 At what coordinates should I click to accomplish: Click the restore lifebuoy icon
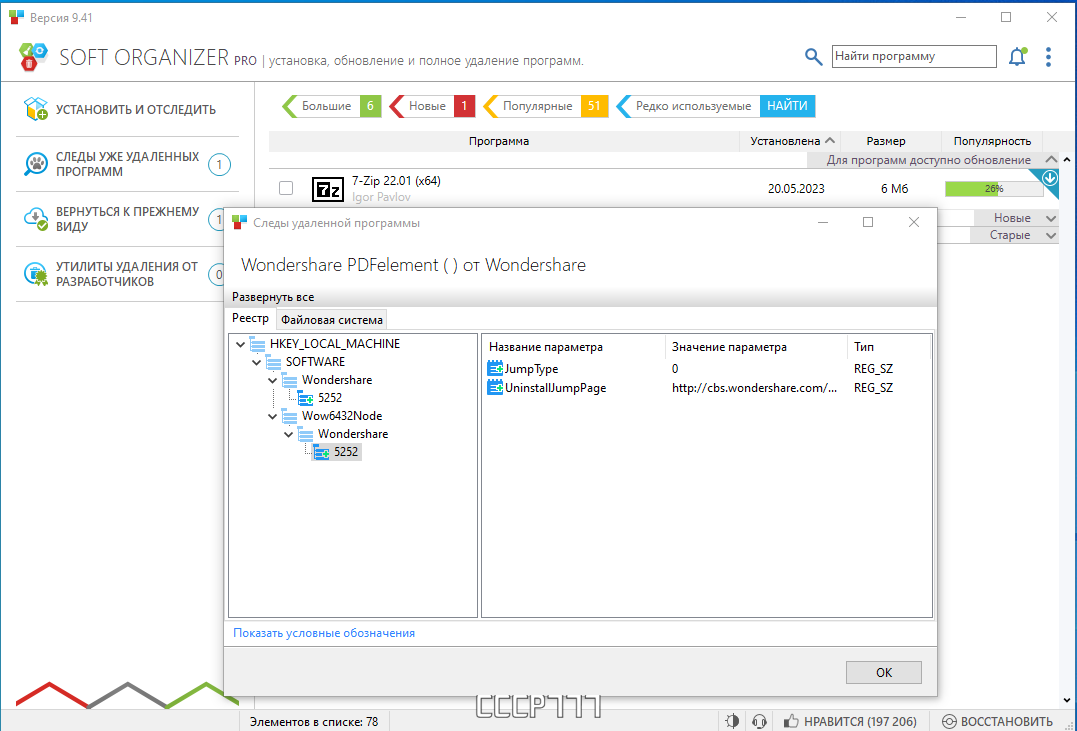(x=949, y=721)
